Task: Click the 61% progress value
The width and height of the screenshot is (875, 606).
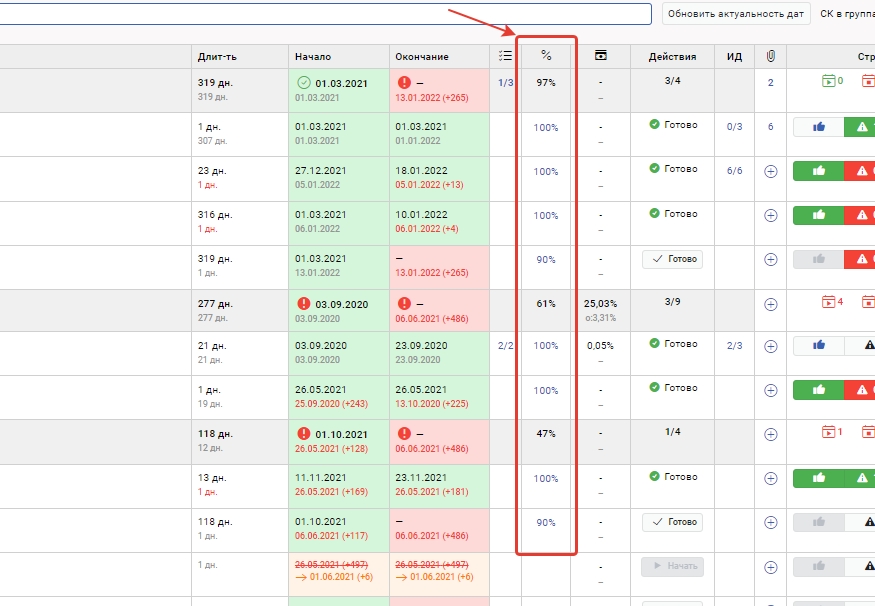Action: 546,303
